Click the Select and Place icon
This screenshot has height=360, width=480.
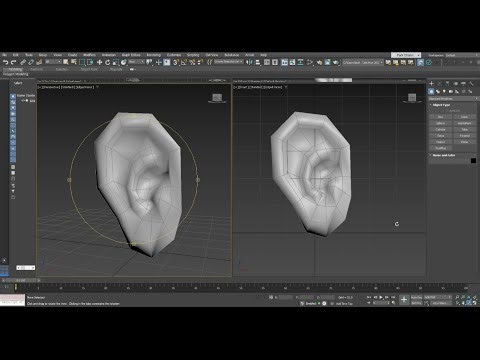124,62
